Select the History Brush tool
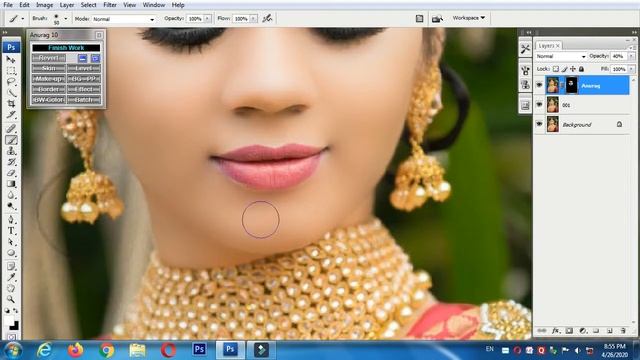The height and width of the screenshot is (360, 640). pos(11,162)
